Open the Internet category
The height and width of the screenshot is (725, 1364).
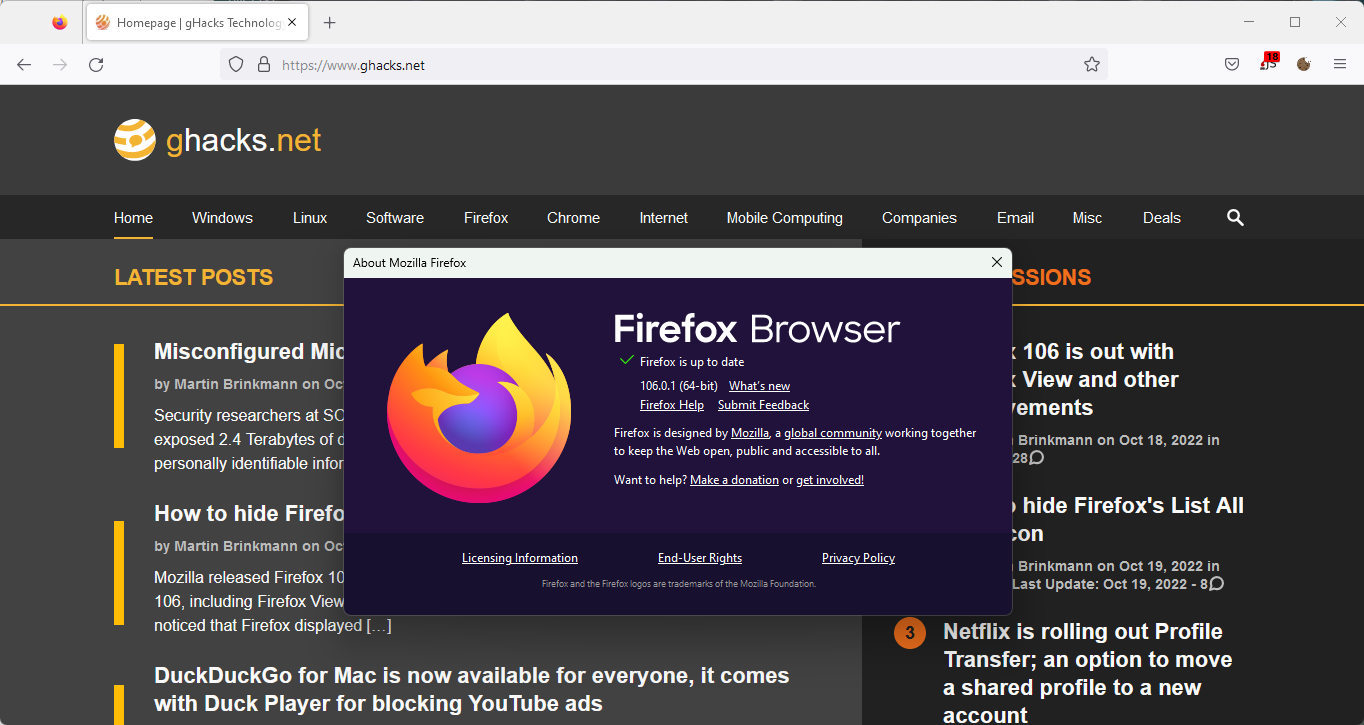tap(664, 217)
